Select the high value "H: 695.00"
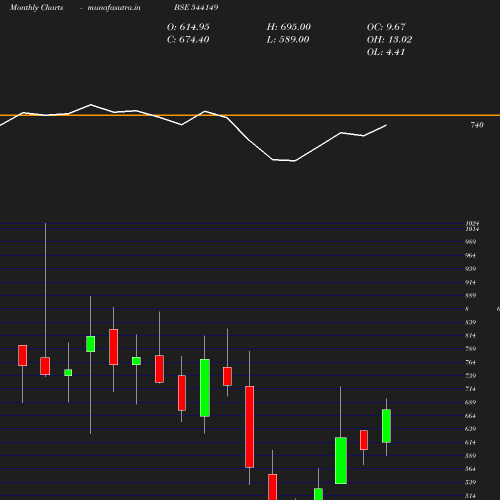Screen dimensions: 500x500 289,27
